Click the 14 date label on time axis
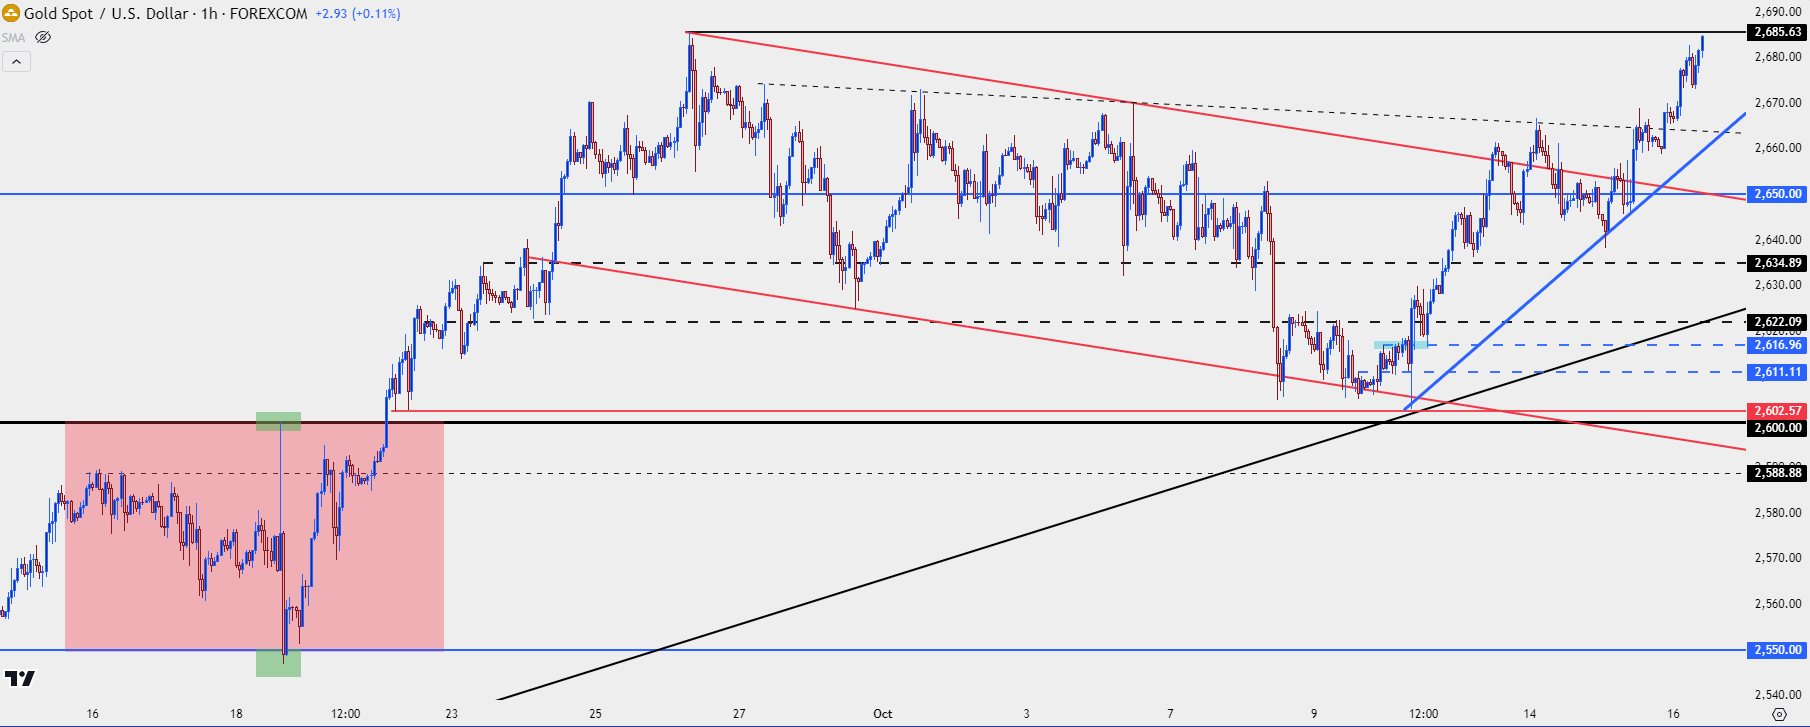This screenshot has width=1810, height=727. pyautogui.click(x=1530, y=714)
